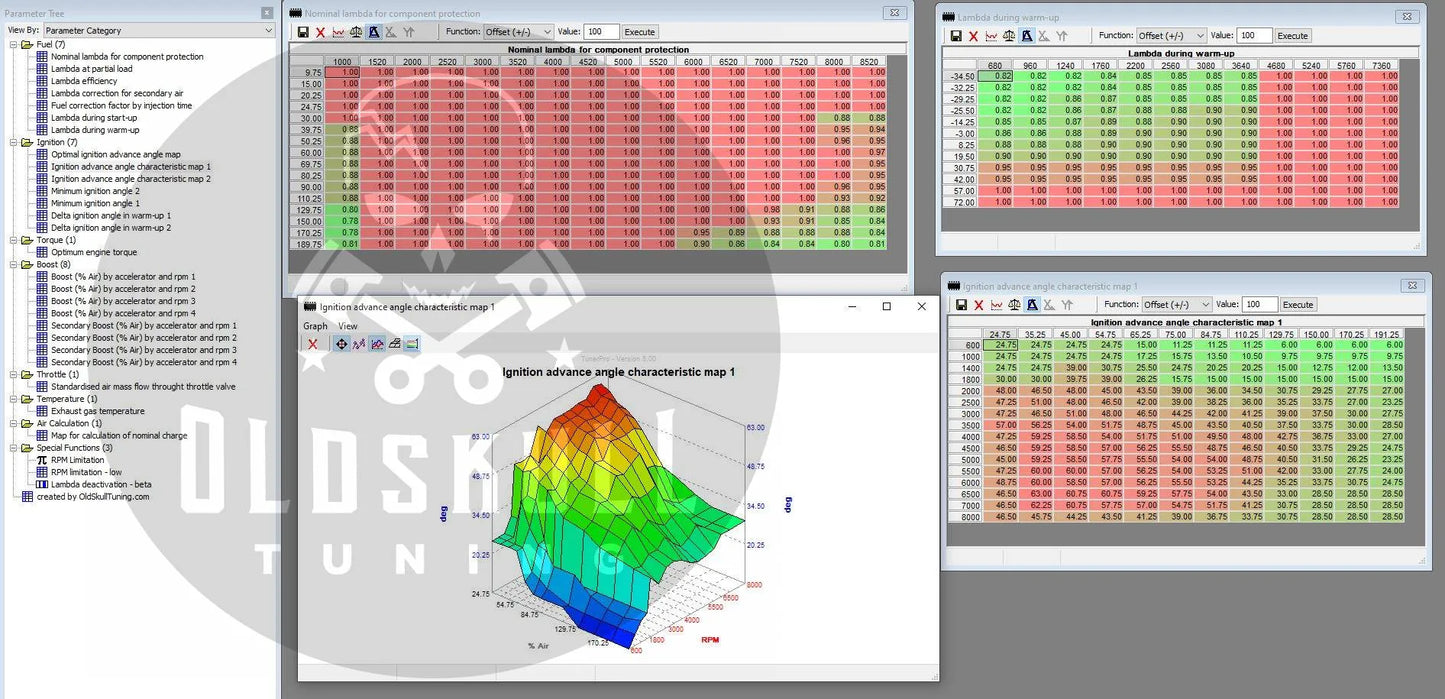The width and height of the screenshot is (1445, 699).
Task: Click the table grid icon beside Lambda efficiency
Action: coord(41,81)
